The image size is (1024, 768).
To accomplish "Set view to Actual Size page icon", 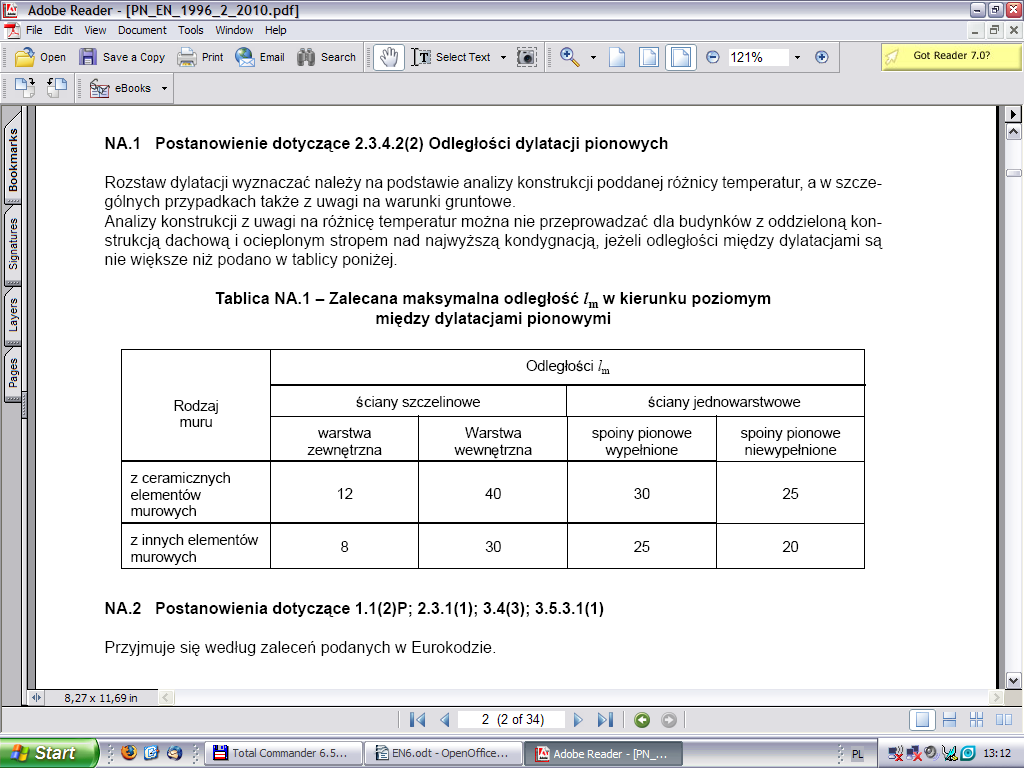I will [x=617, y=57].
